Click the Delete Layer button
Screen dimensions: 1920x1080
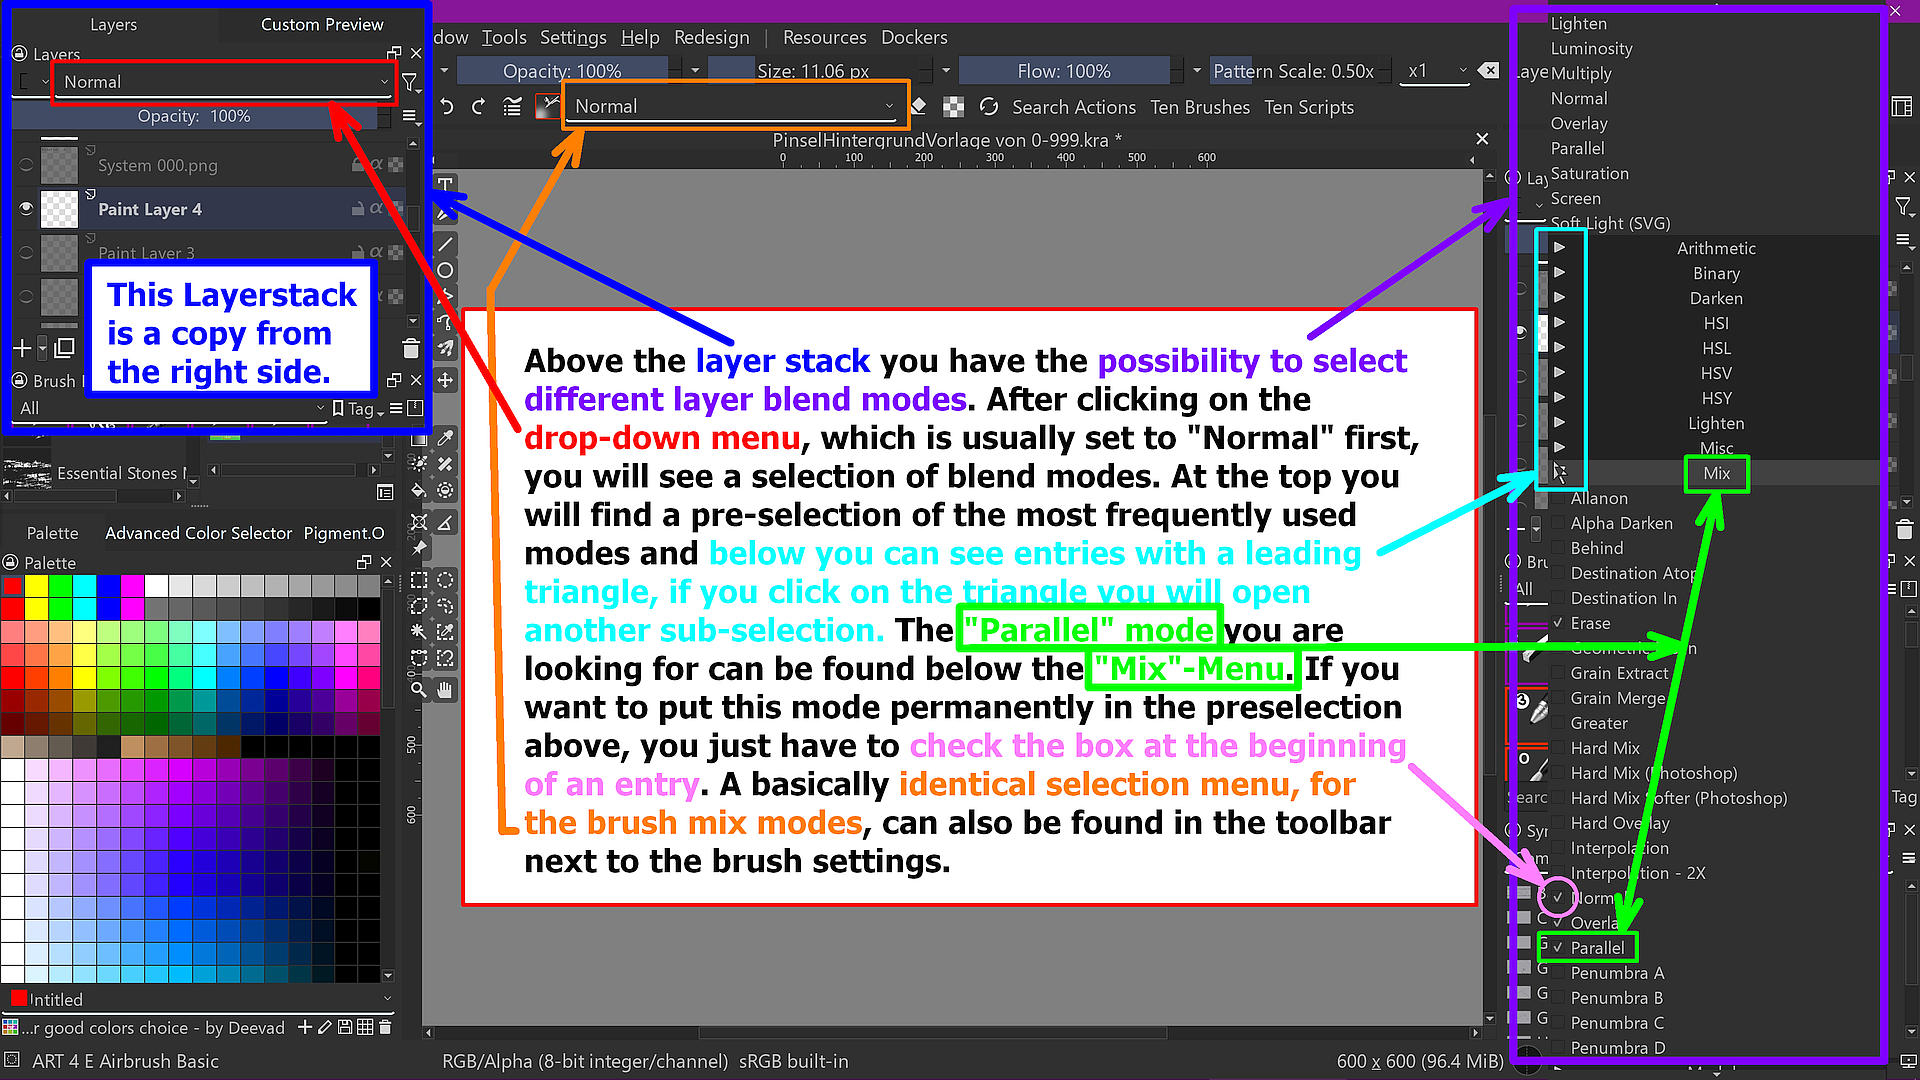tap(410, 349)
